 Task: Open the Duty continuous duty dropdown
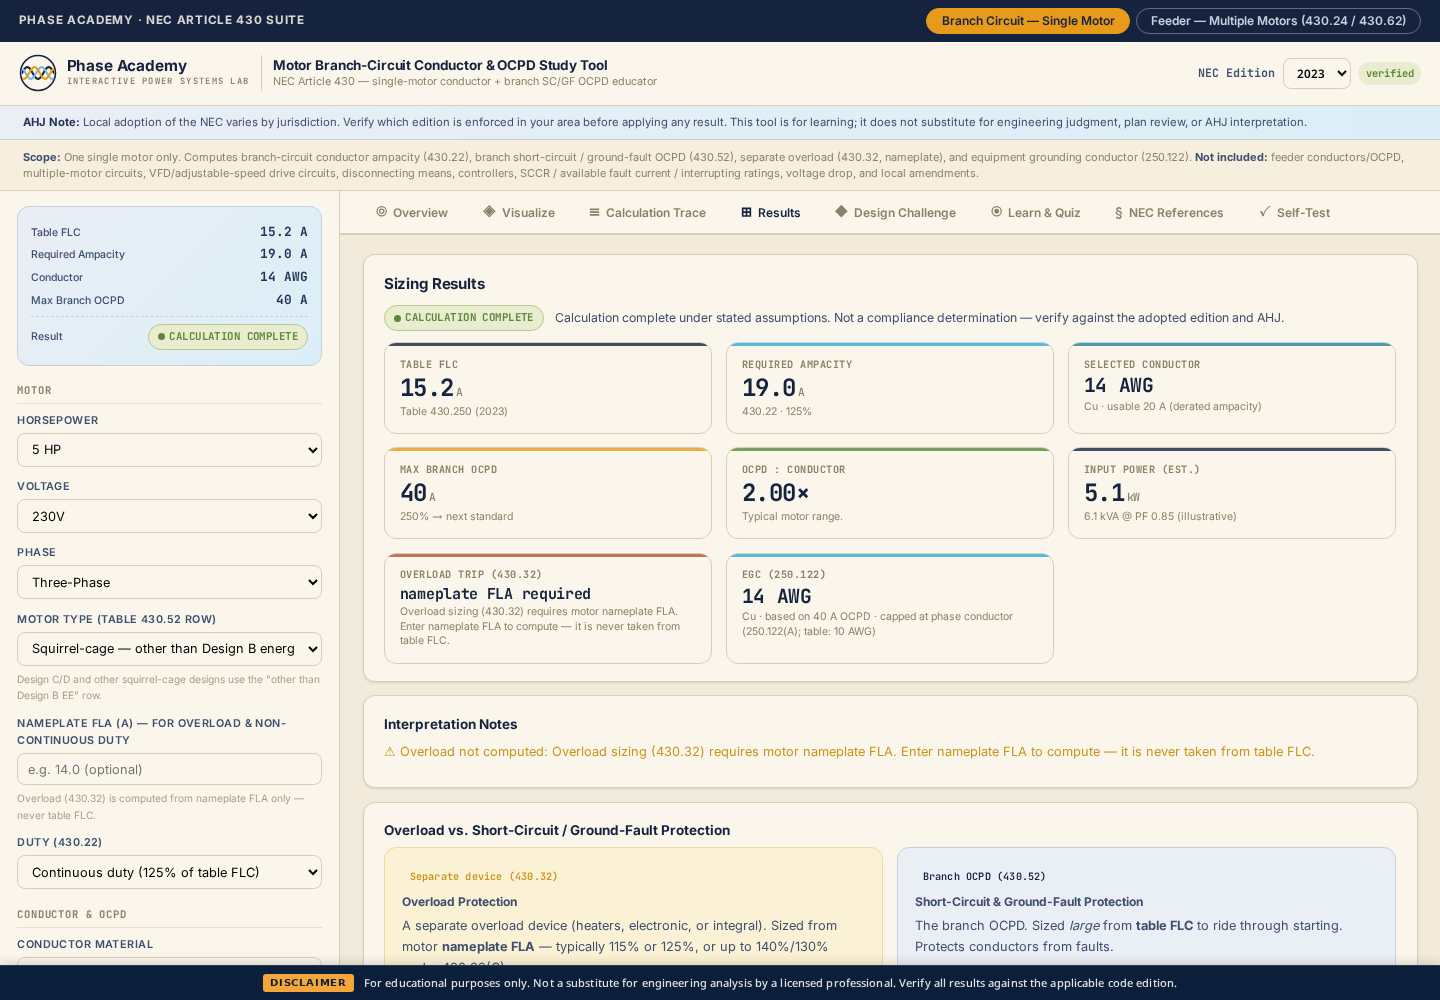[169, 872]
